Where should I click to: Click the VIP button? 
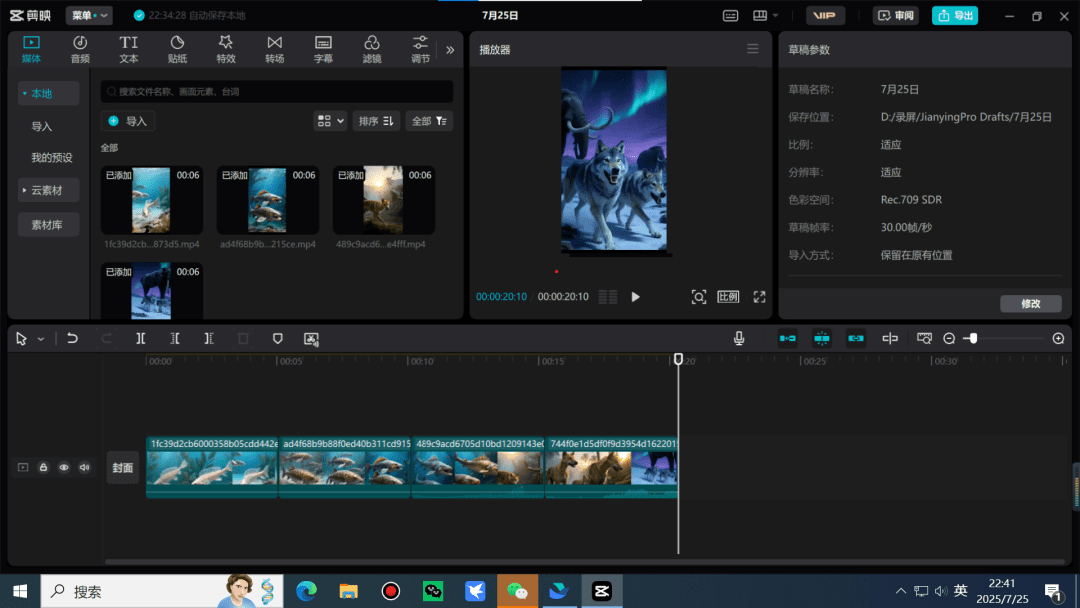tap(824, 15)
